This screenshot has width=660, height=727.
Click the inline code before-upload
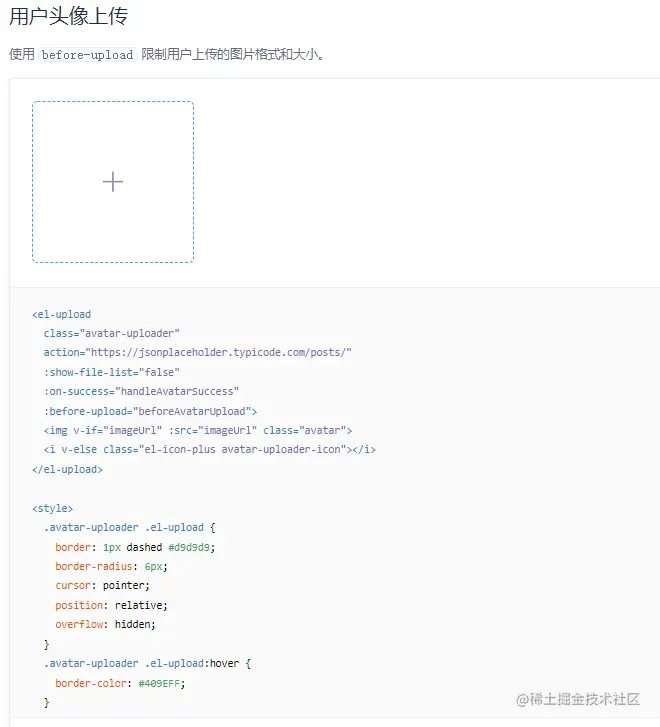(x=87, y=55)
